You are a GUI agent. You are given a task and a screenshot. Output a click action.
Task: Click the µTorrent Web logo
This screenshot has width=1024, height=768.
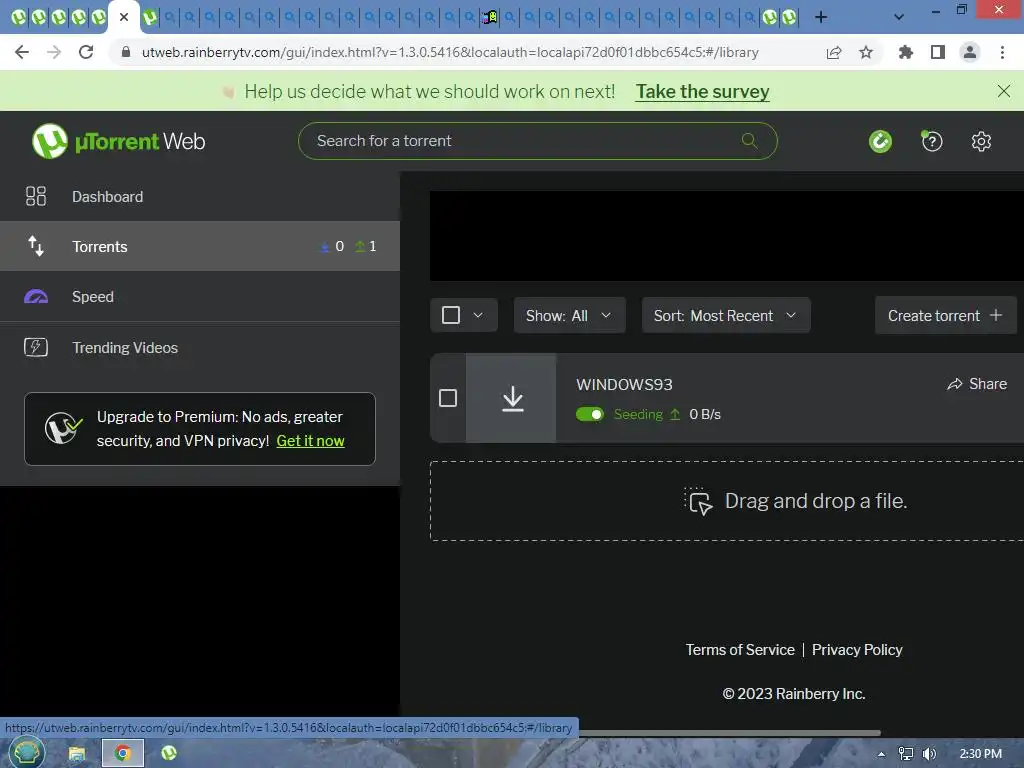[118, 141]
